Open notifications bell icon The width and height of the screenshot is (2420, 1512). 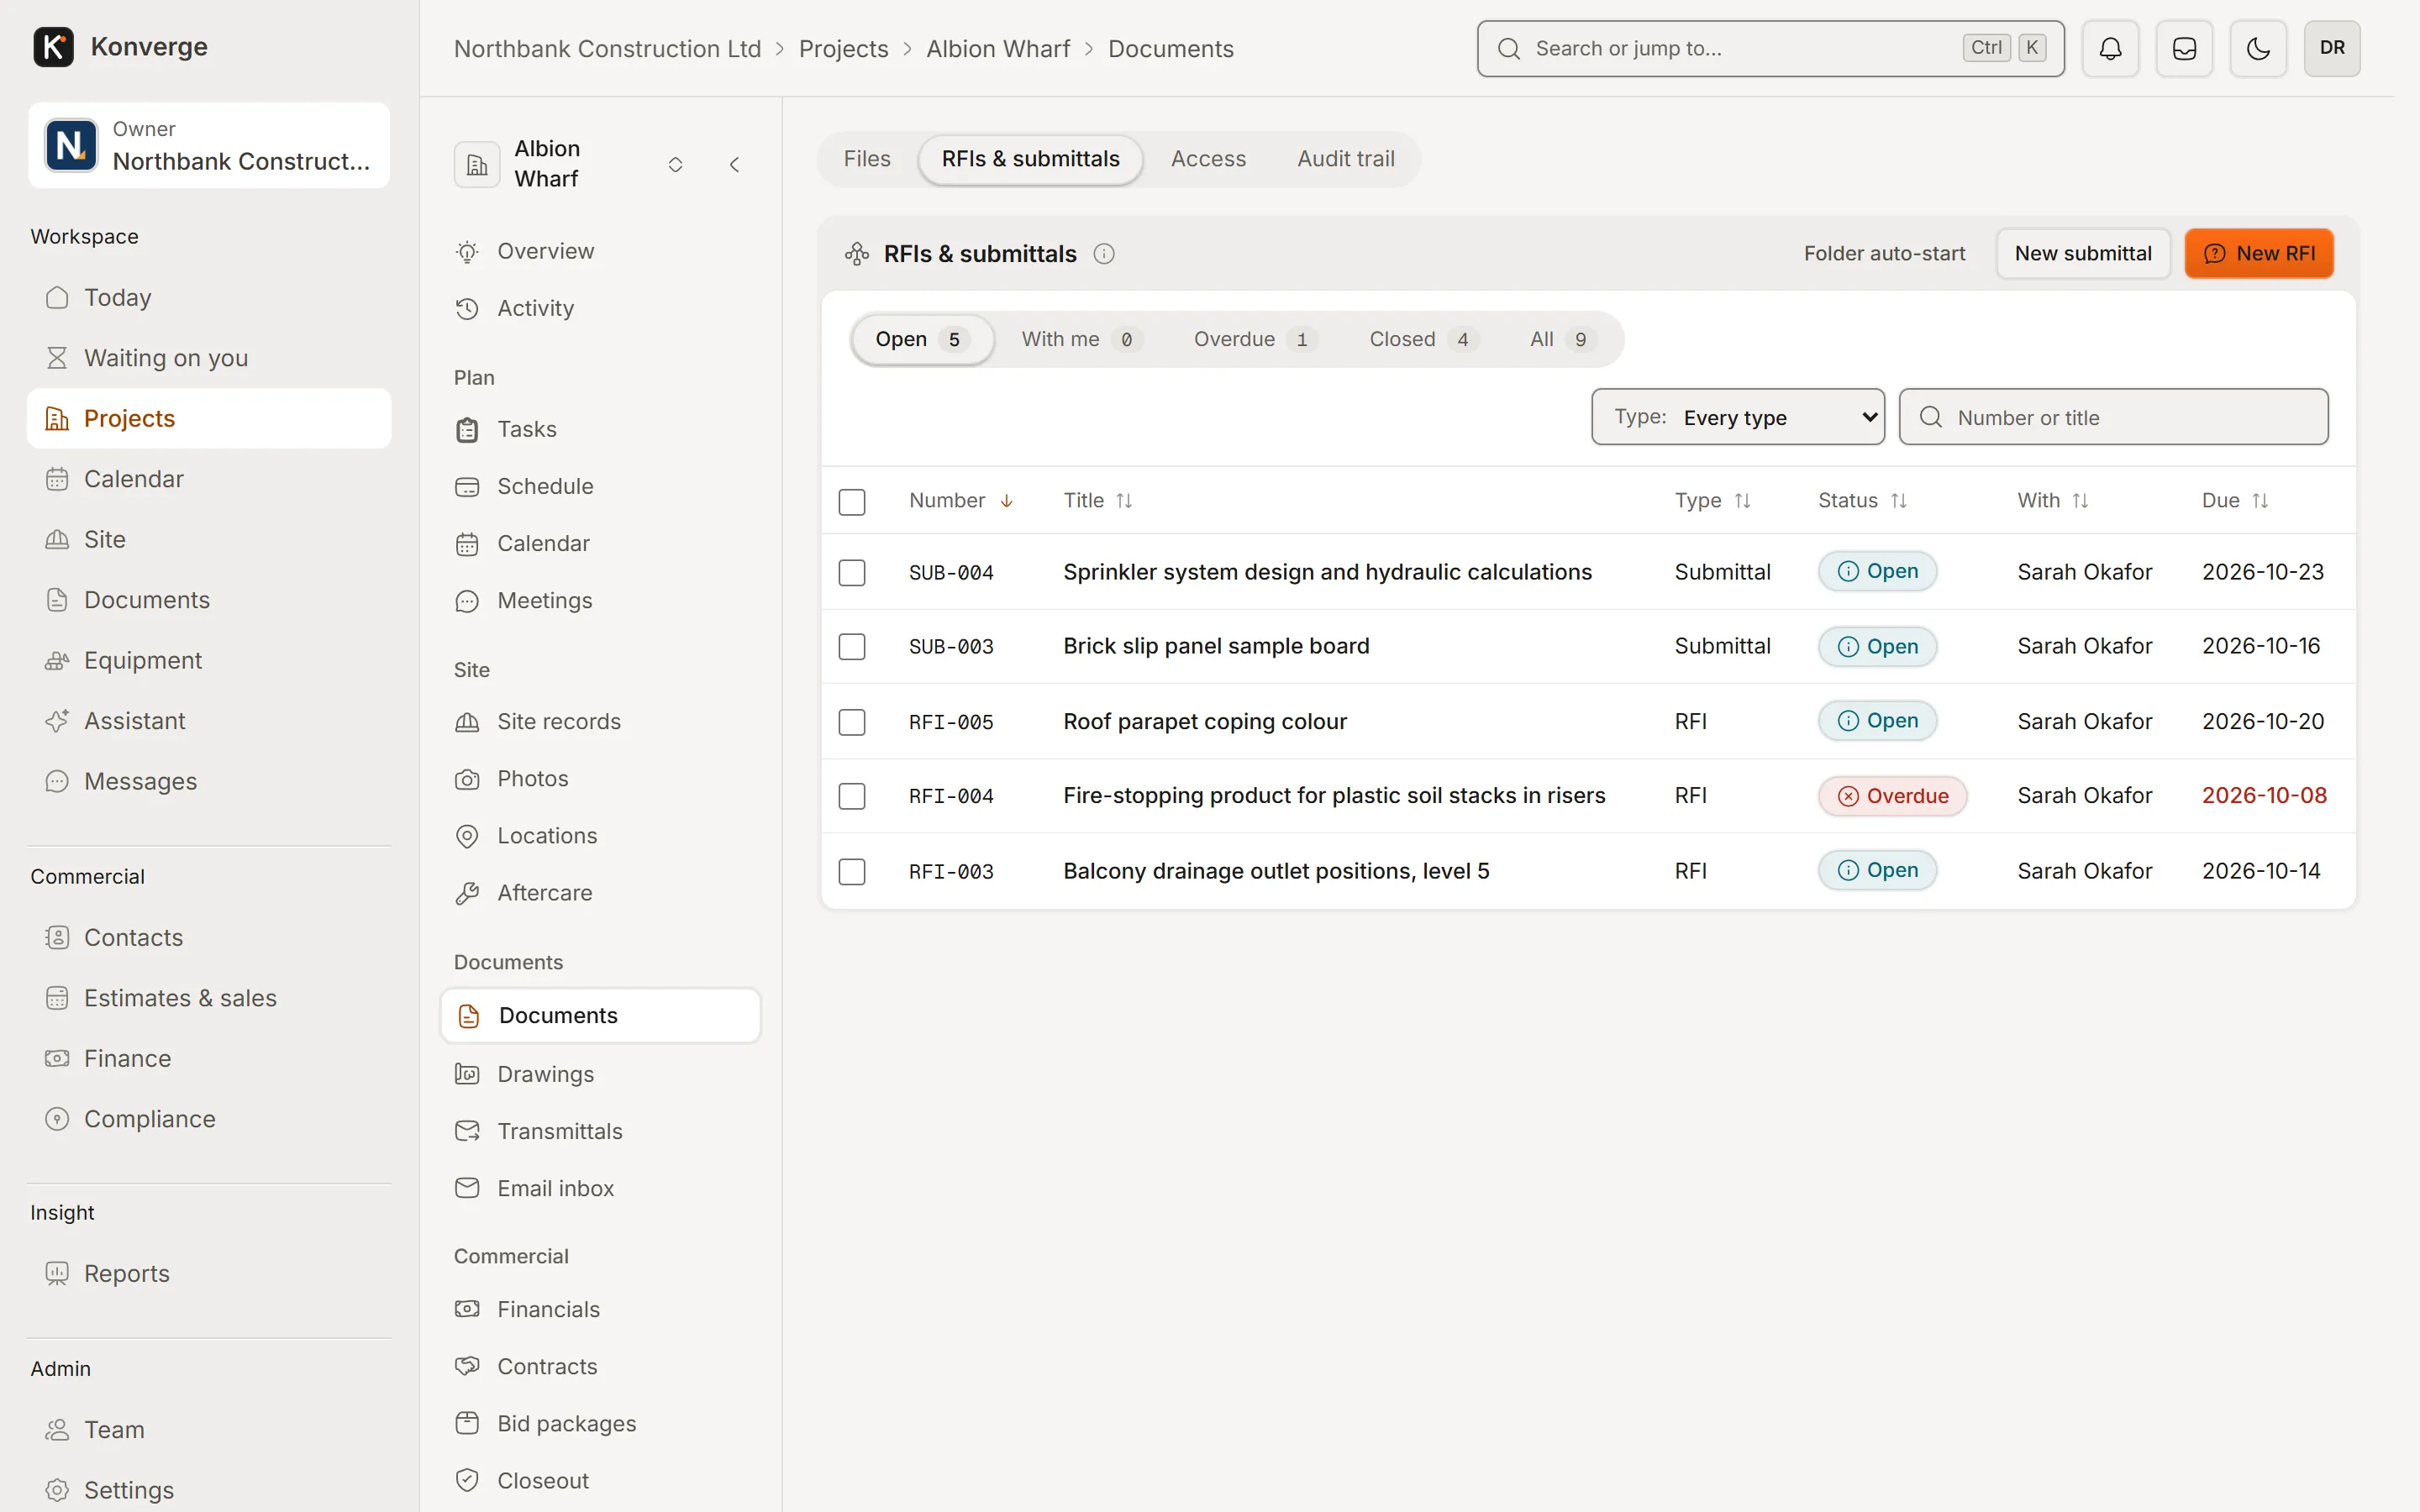pyautogui.click(x=2110, y=48)
